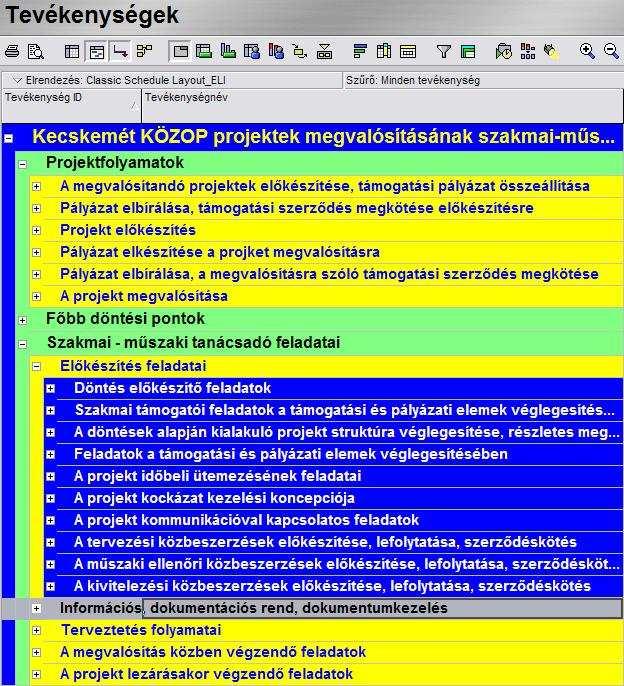Click the Level Resources icon
Screen dimensions: 624x686
tap(528, 52)
